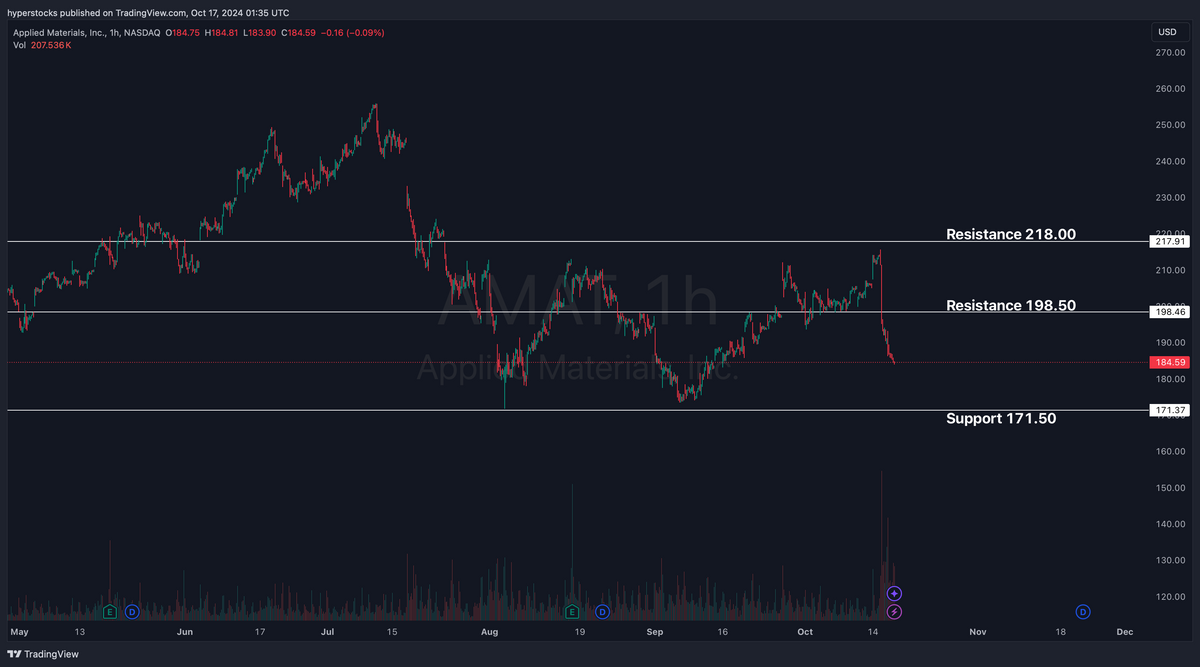The height and width of the screenshot is (667, 1200).
Task: Click the D dividend icon beside May earnings badge
Action: tap(131, 611)
